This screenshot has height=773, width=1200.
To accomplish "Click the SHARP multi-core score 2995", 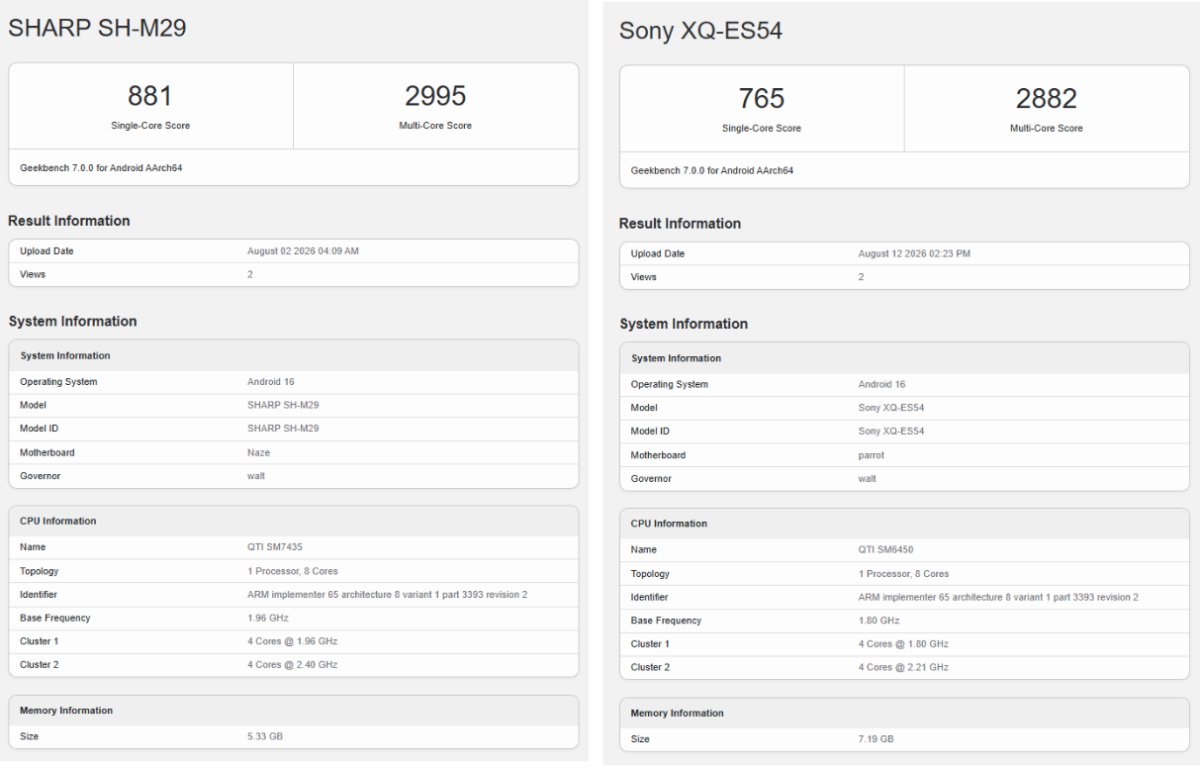I will point(435,96).
